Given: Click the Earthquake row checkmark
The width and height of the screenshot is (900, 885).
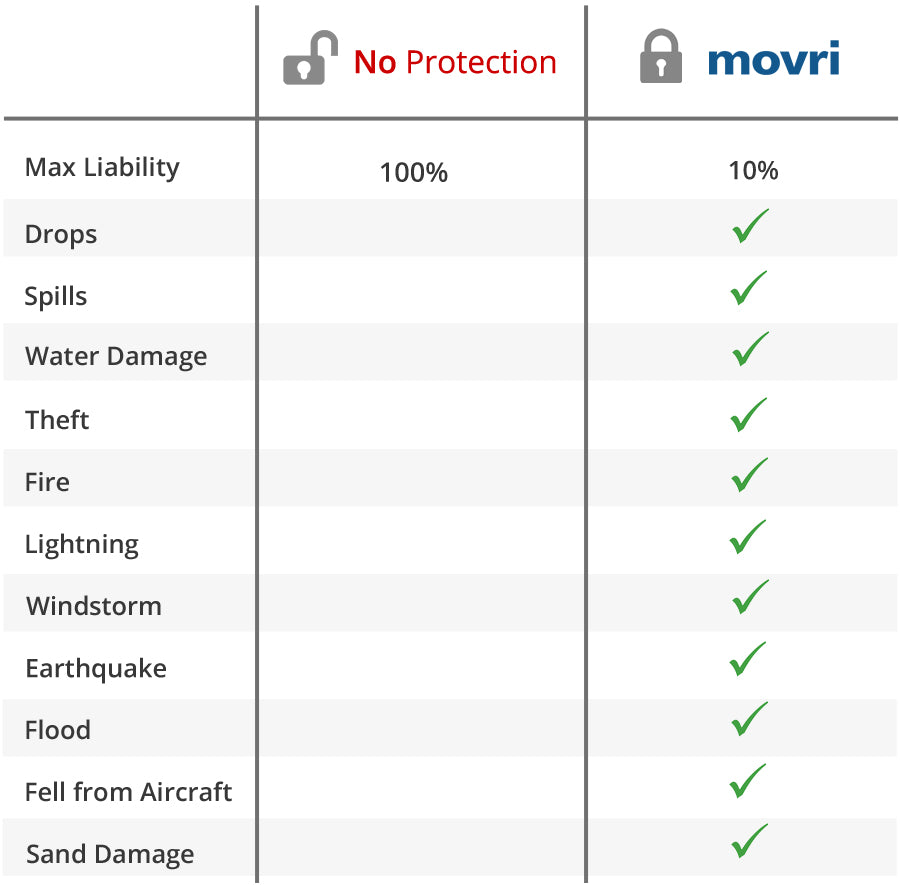Looking at the screenshot, I should [749, 659].
